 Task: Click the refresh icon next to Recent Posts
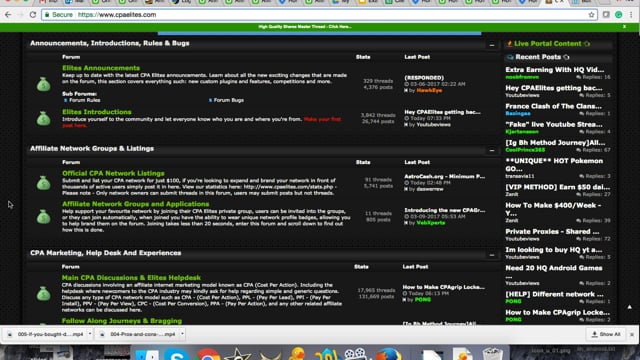tap(566, 57)
